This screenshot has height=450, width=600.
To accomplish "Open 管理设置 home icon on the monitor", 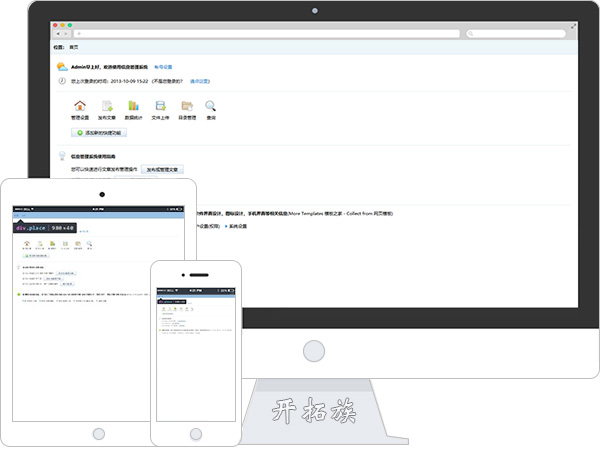I will pos(80,106).
